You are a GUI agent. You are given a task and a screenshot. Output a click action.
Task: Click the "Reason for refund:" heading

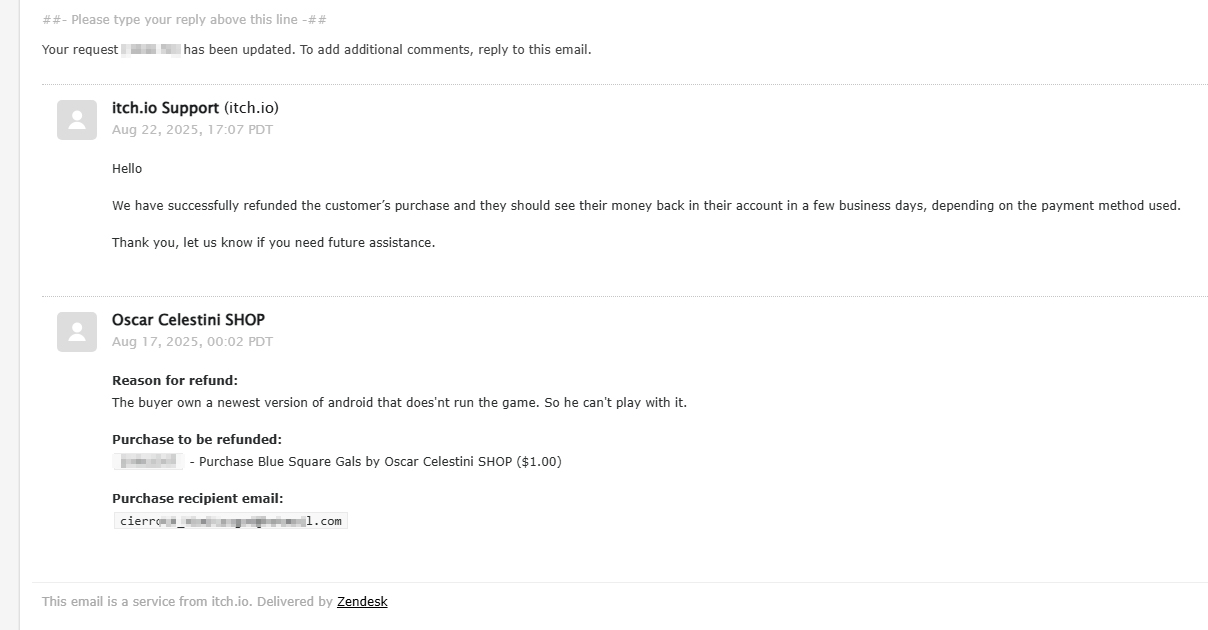tap(175, 381)
